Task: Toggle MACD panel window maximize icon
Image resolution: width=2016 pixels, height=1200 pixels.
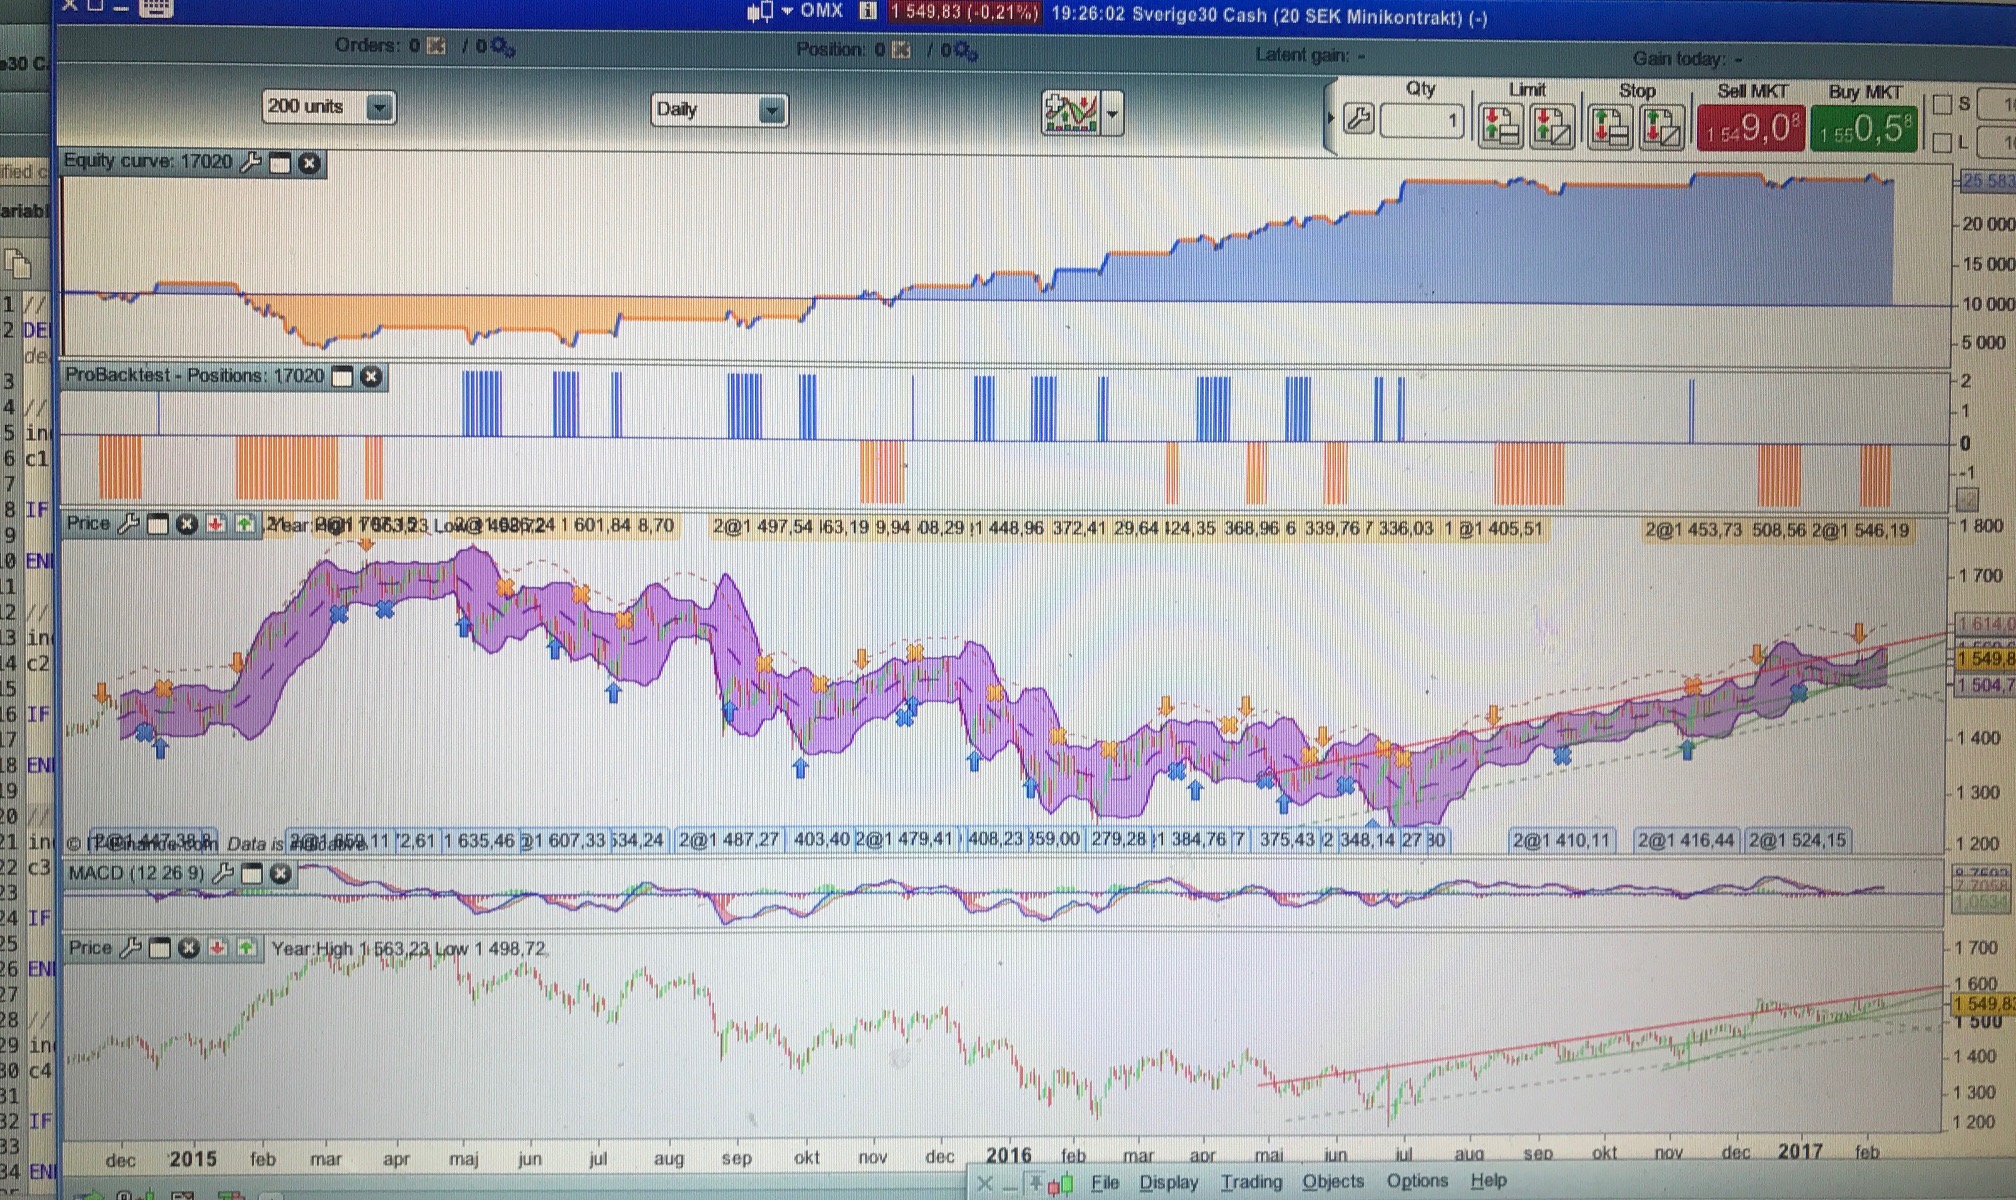Action: (252, 874)
